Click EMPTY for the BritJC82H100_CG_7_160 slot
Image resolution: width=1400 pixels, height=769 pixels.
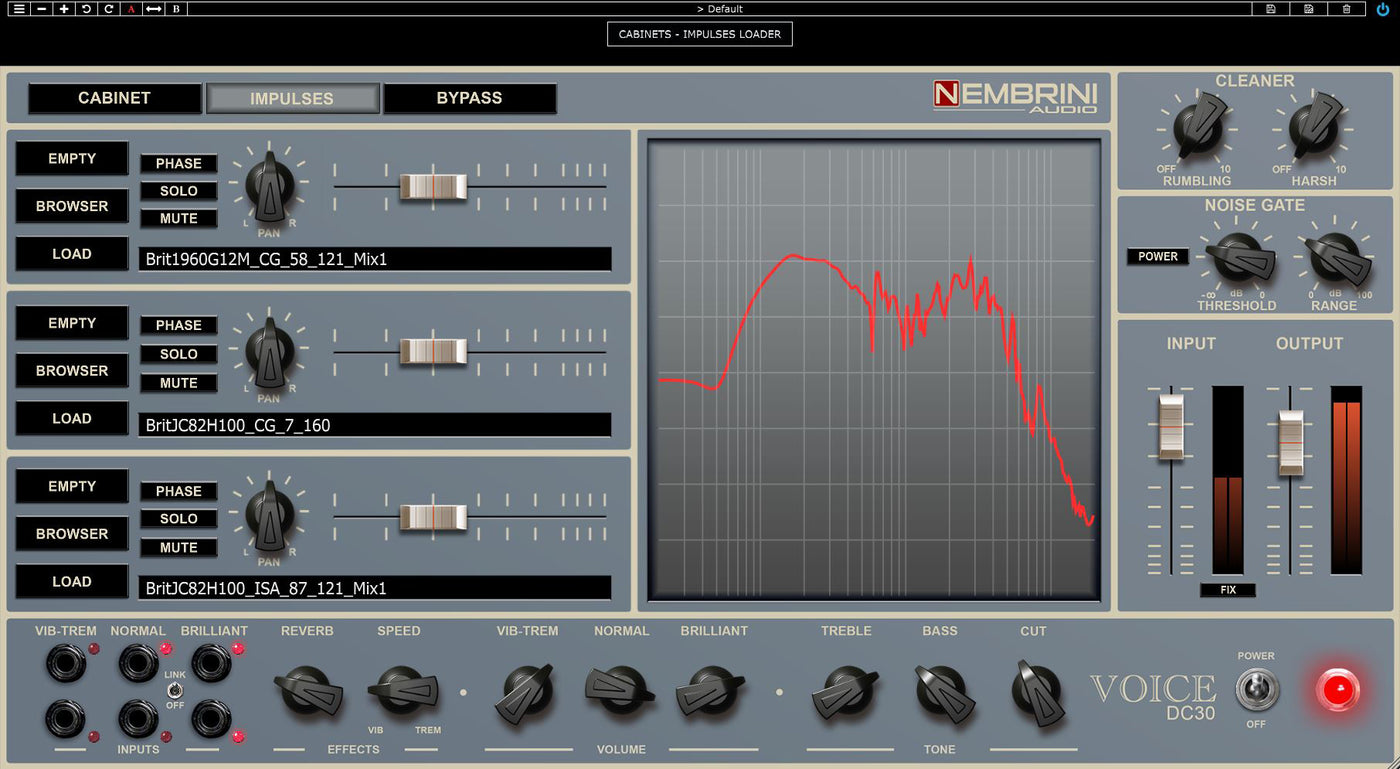click(72, 323)
